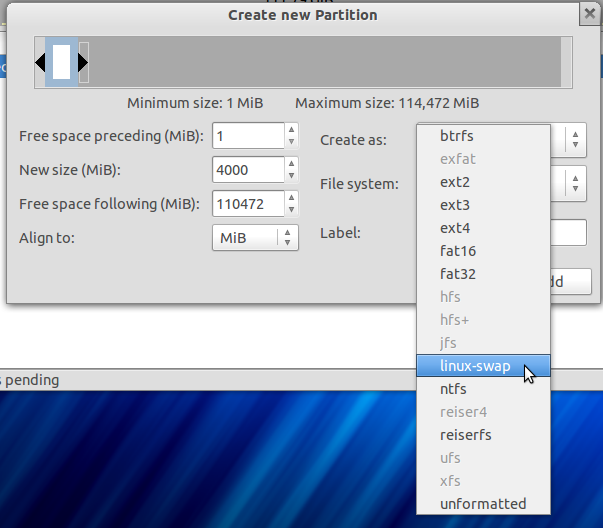The width and height of the screenshot is (603, 528).
Task: Increase the Free space preceding value
Action: coord(291,129)
